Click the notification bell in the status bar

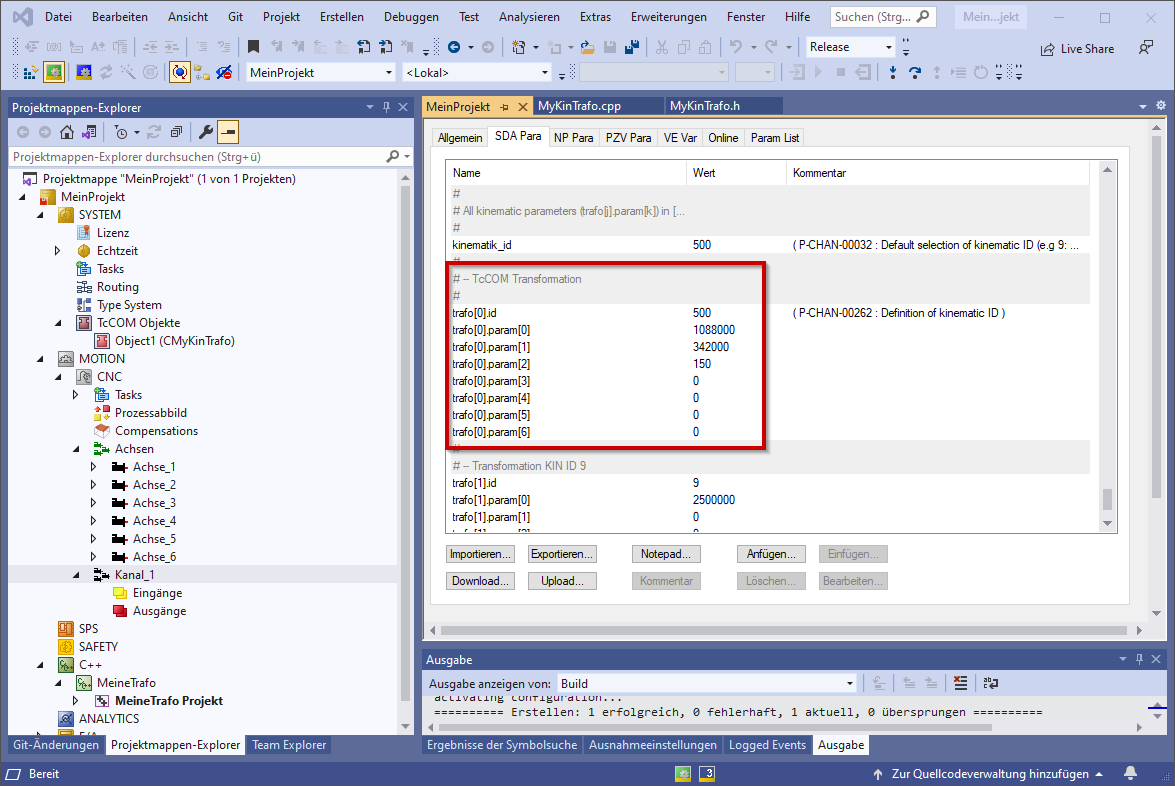[1131, 773]
